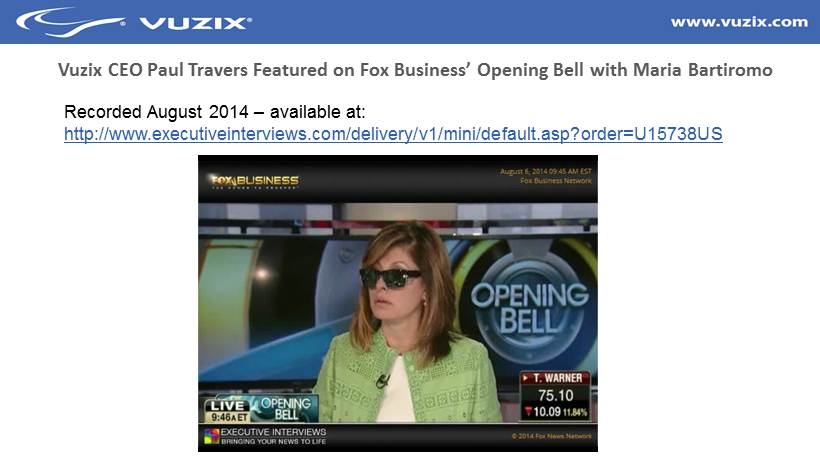The width and height of the screenshot is (820, 461).
Task: Click the VUZIX wordmark in header
Action: point(196,23)
